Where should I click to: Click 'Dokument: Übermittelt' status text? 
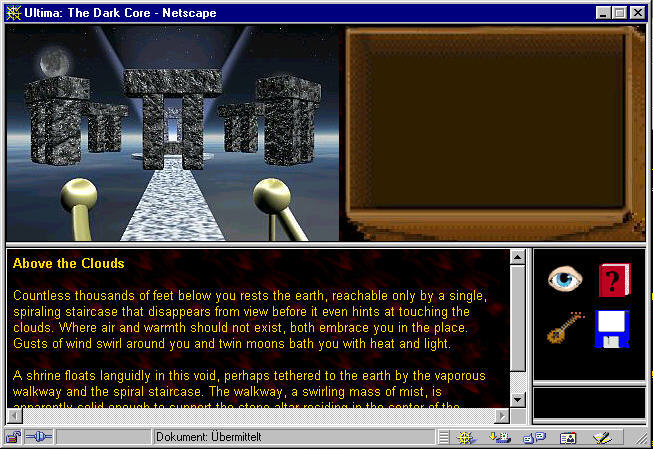tap(209, 437)
